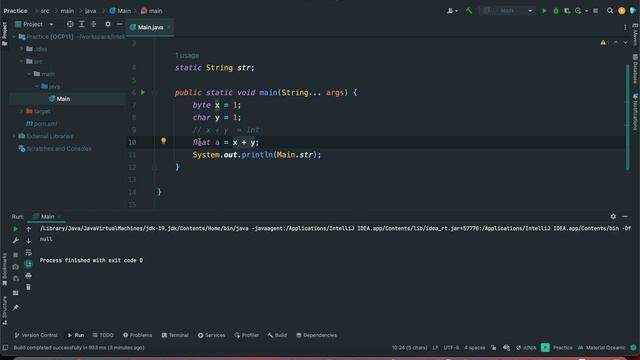Open the Services tool window
Viewport: 640px width, 360px height.
211,335
